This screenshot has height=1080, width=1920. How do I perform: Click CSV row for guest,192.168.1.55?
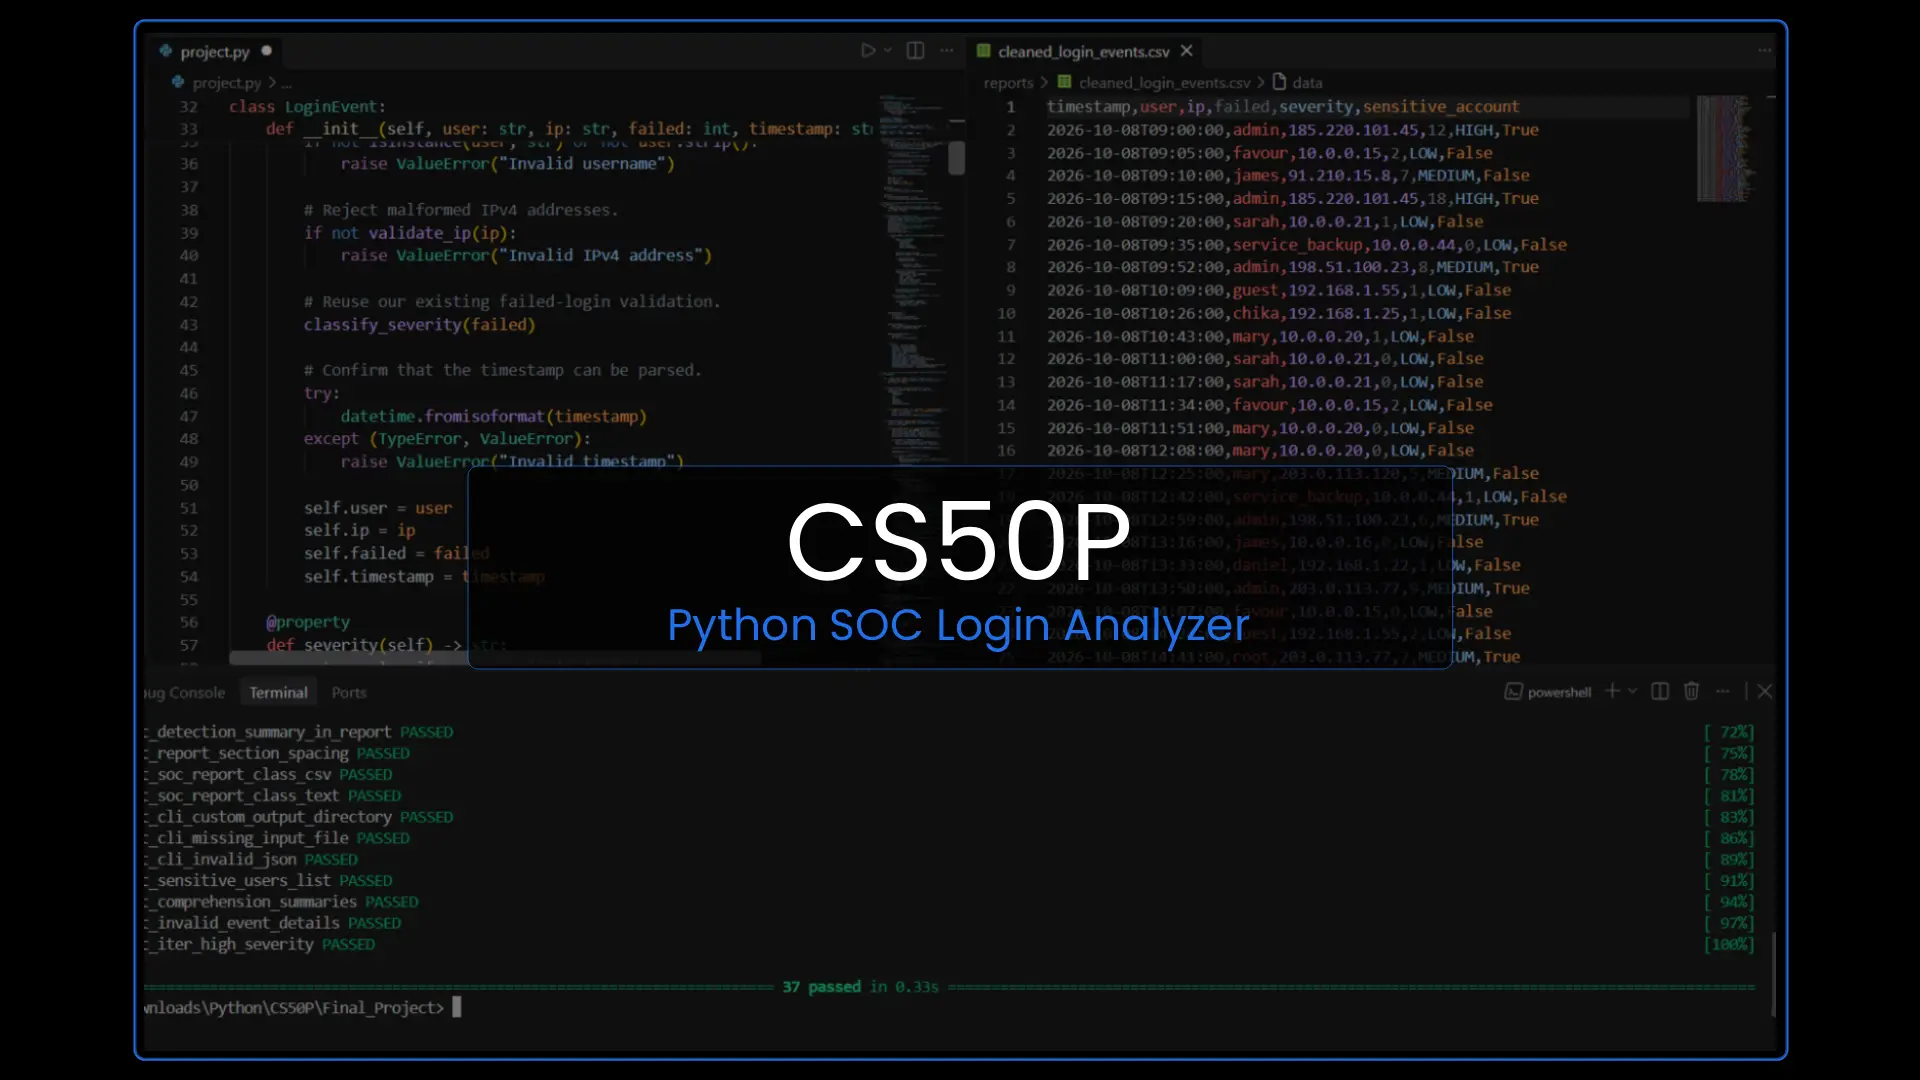1278,290
